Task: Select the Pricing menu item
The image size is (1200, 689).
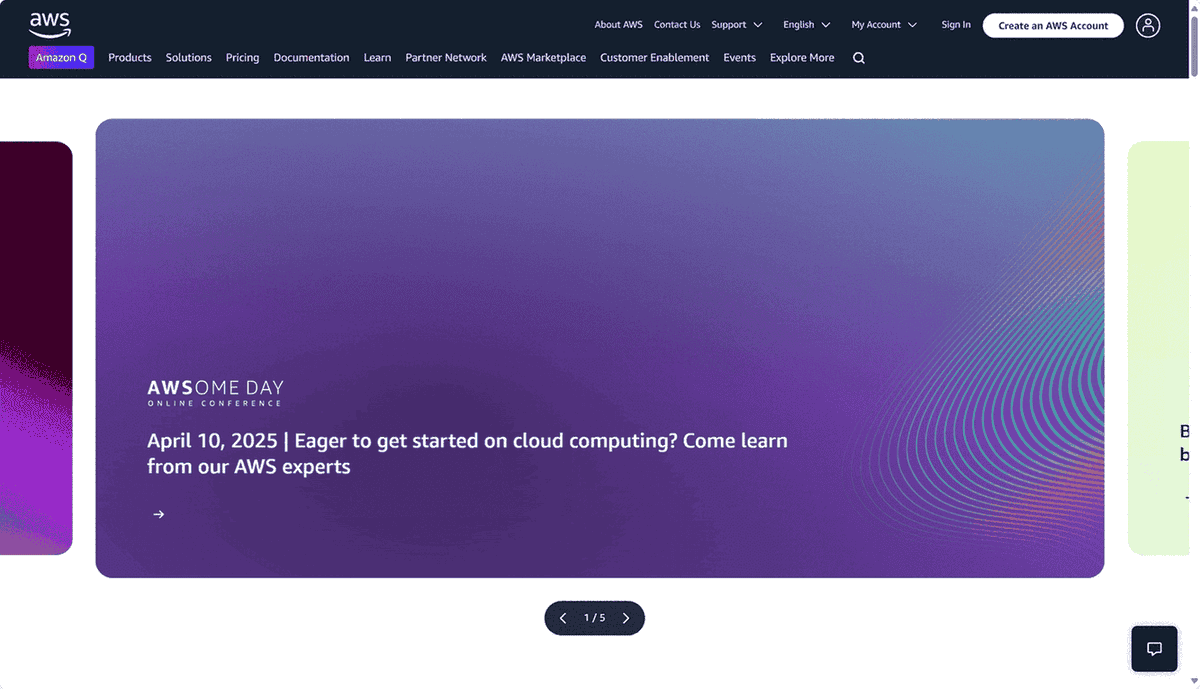Action: point(242,58)
